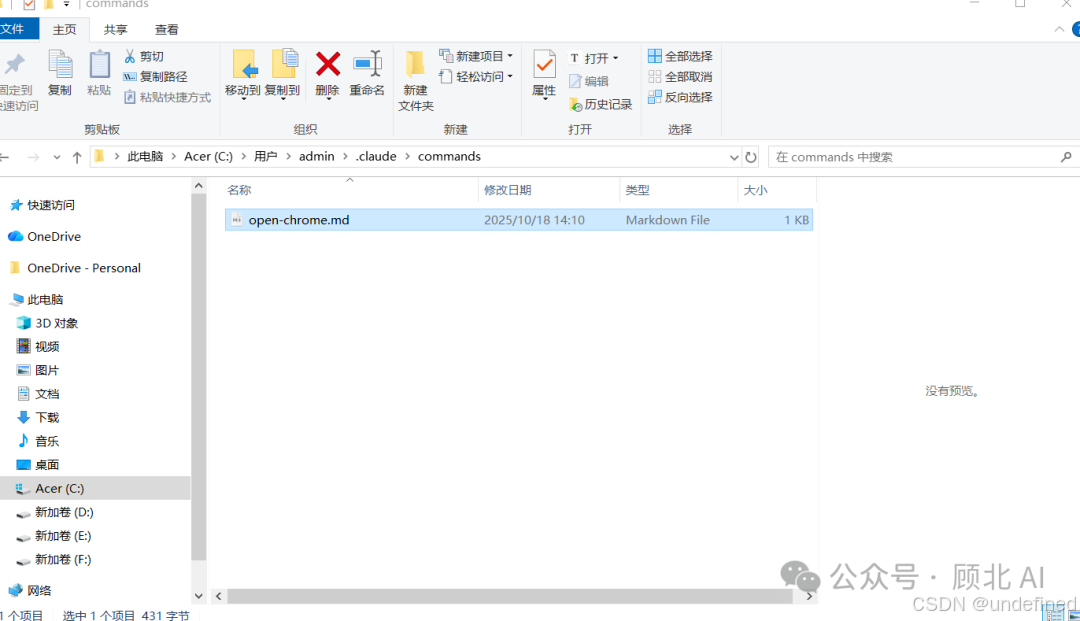
Task: Click sidebar scroll-up arrow
Action: tap(198, 186)
